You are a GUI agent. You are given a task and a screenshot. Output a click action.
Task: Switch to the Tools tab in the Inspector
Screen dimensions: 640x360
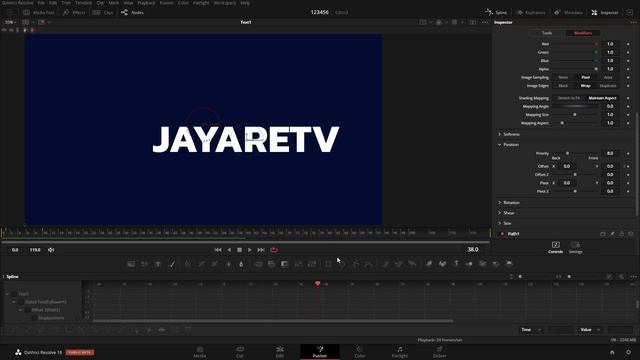[x=547, y=33]
